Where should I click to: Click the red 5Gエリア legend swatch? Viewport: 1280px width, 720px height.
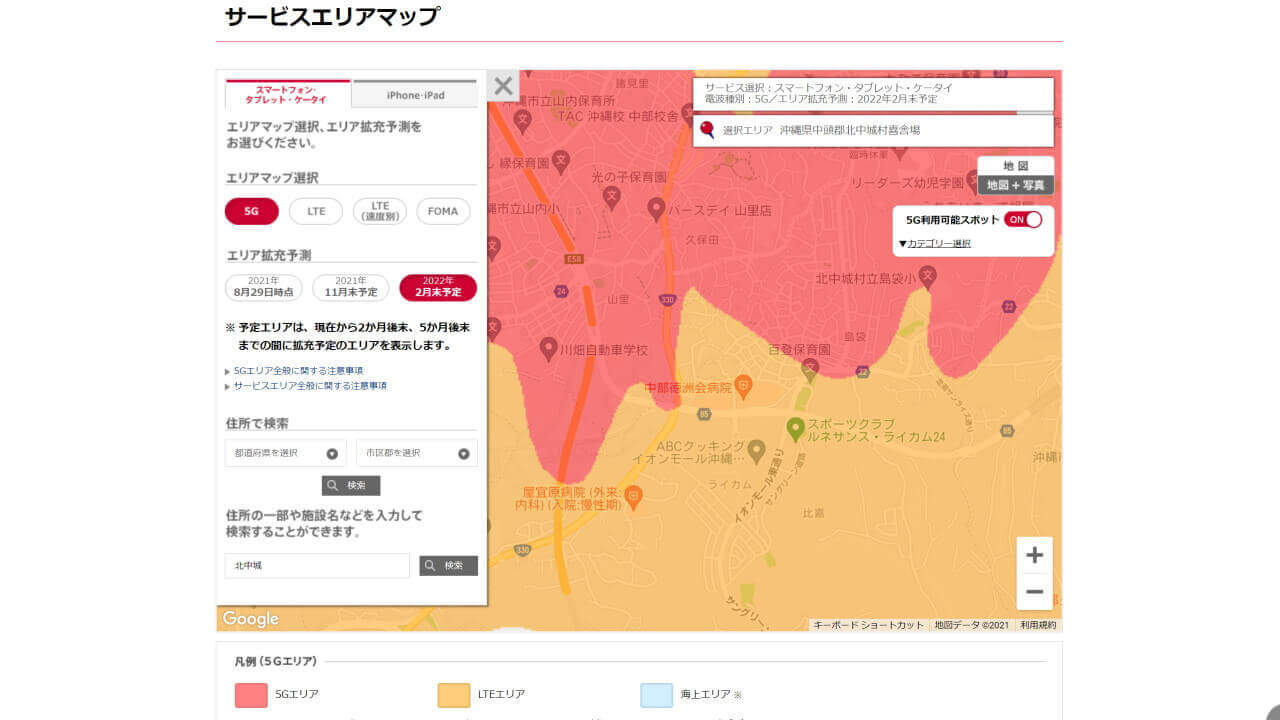tap(250, 694)
